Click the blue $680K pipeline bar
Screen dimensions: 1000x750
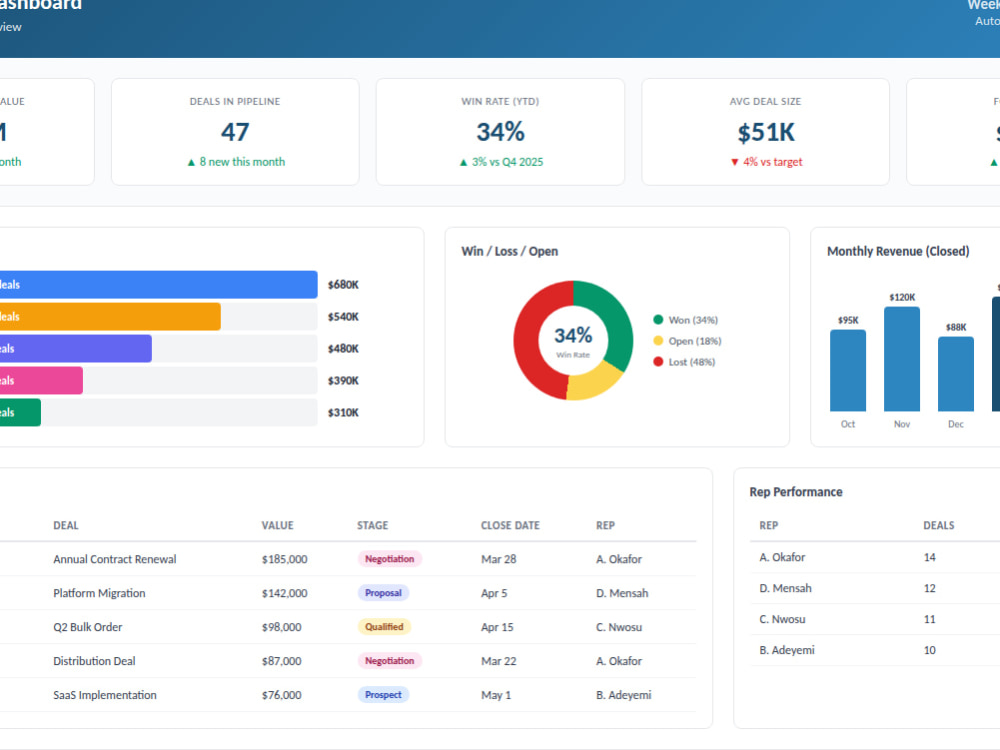coord(158,284)
